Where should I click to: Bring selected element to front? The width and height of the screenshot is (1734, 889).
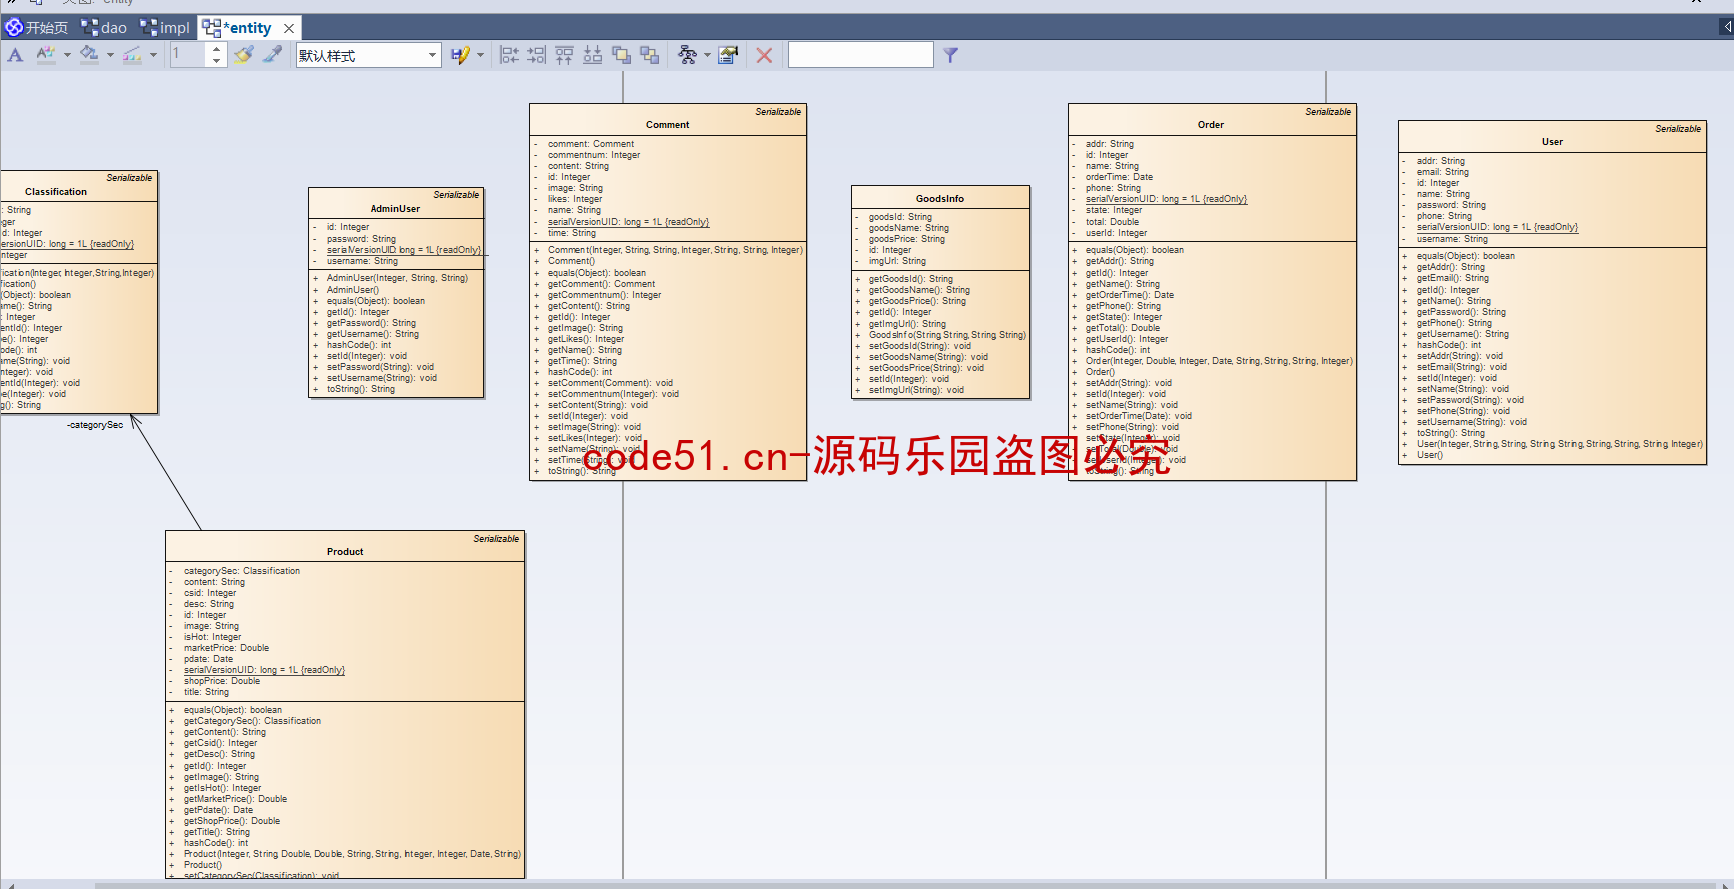621,55
